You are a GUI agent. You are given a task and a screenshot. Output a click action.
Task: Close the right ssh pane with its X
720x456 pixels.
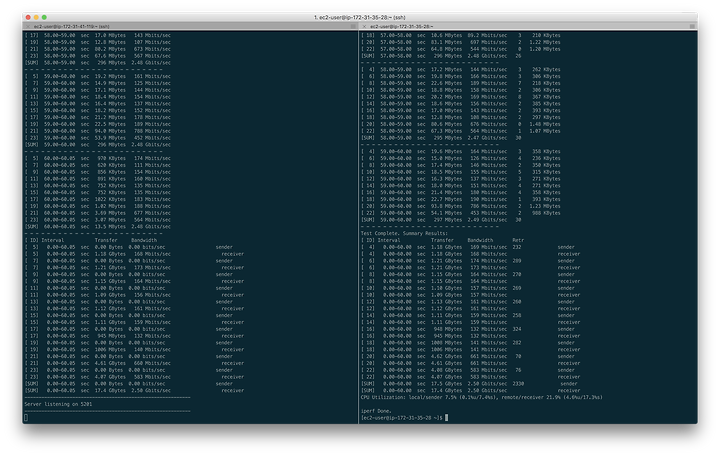[x=364, y=27]
